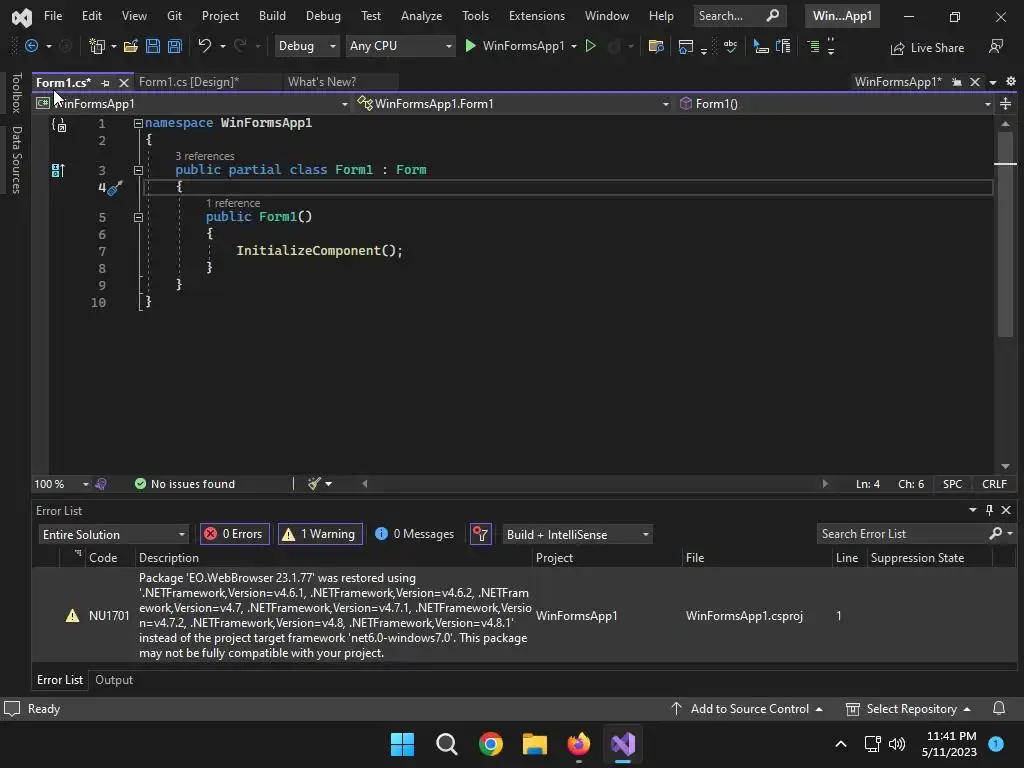
Task: Collapse the Form1() constructor block
Action: pos(138,217)
